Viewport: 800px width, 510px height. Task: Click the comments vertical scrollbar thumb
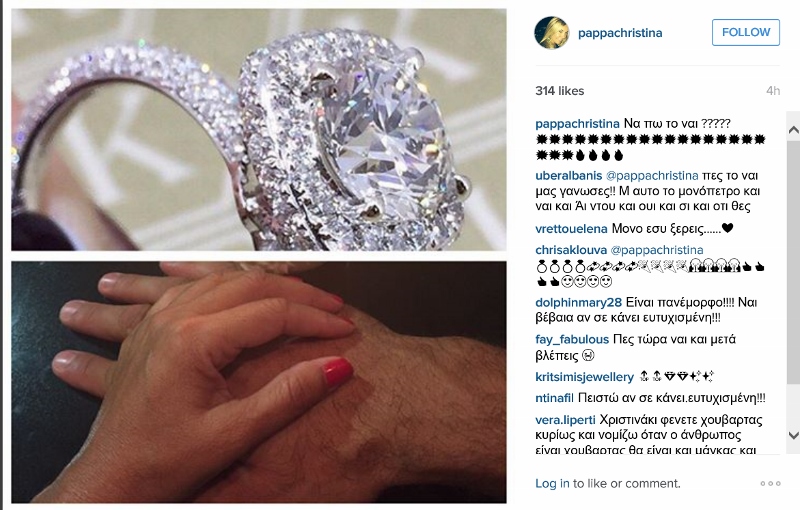(793, 263)
